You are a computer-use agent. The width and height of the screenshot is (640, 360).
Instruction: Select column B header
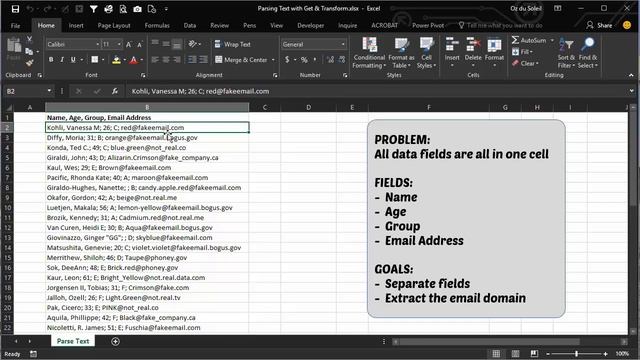coord(147,107)
